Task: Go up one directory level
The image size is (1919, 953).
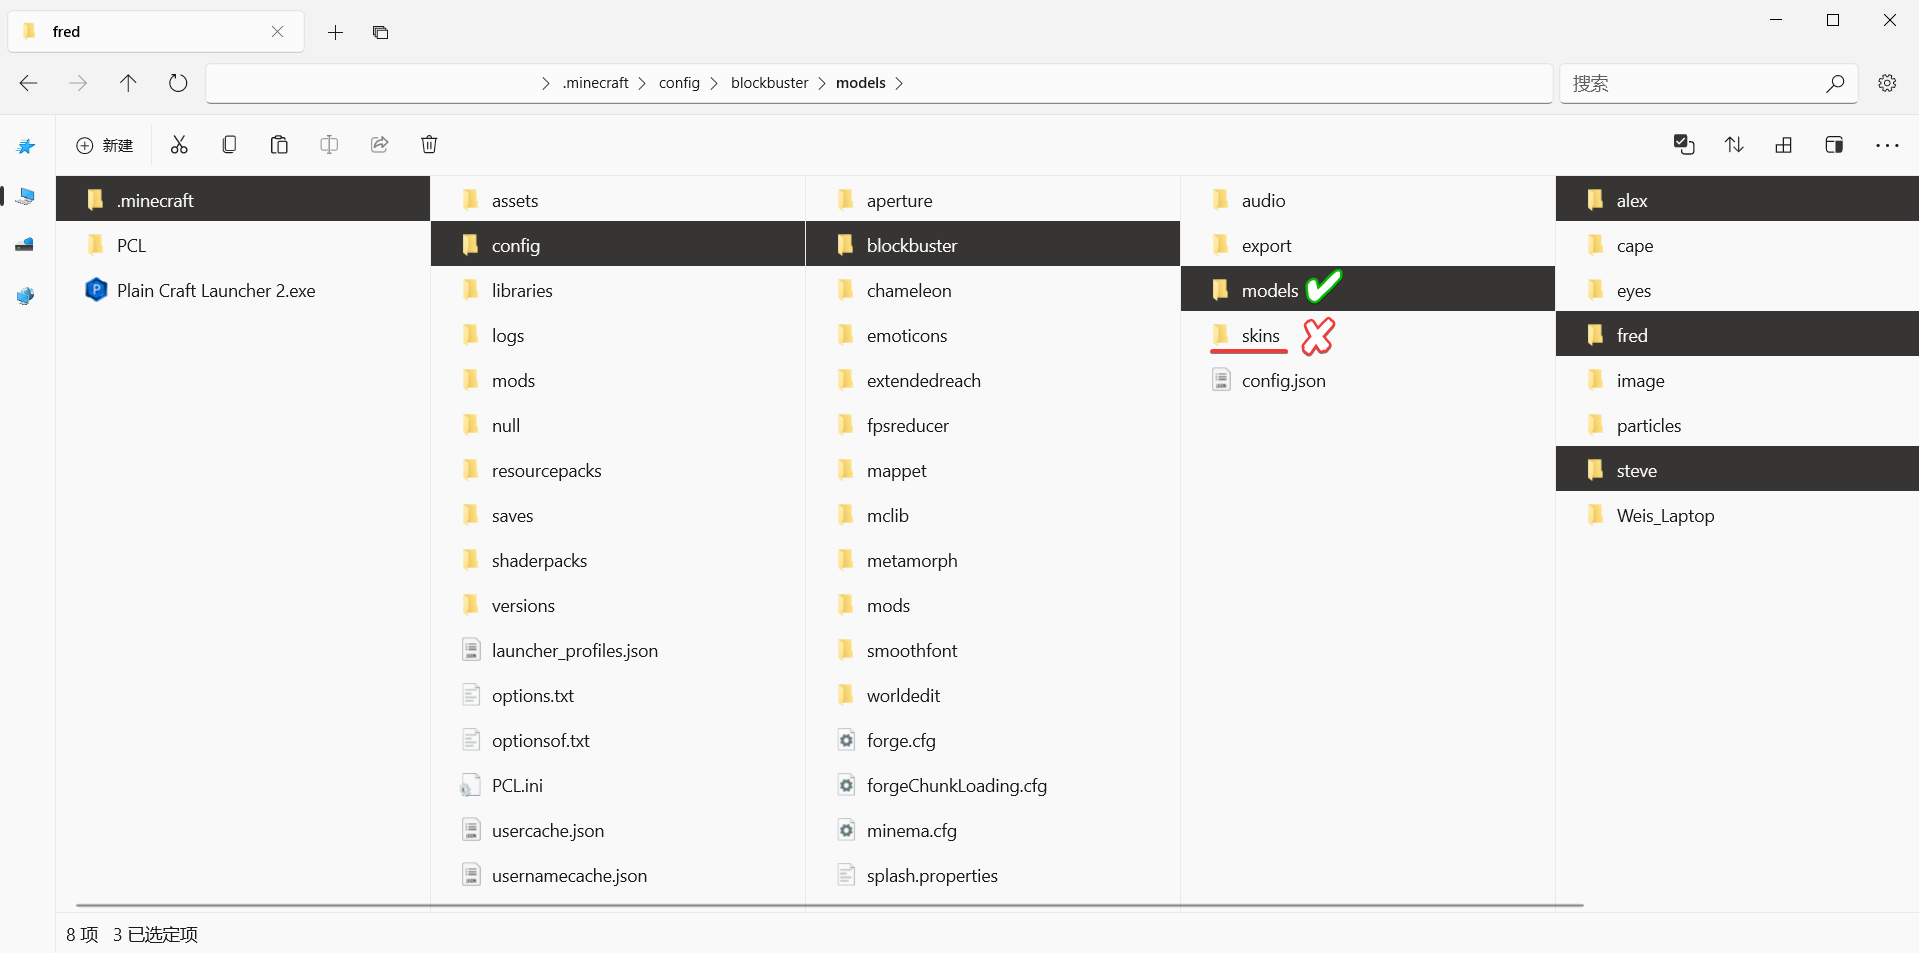Action: [x=128, y=83]
